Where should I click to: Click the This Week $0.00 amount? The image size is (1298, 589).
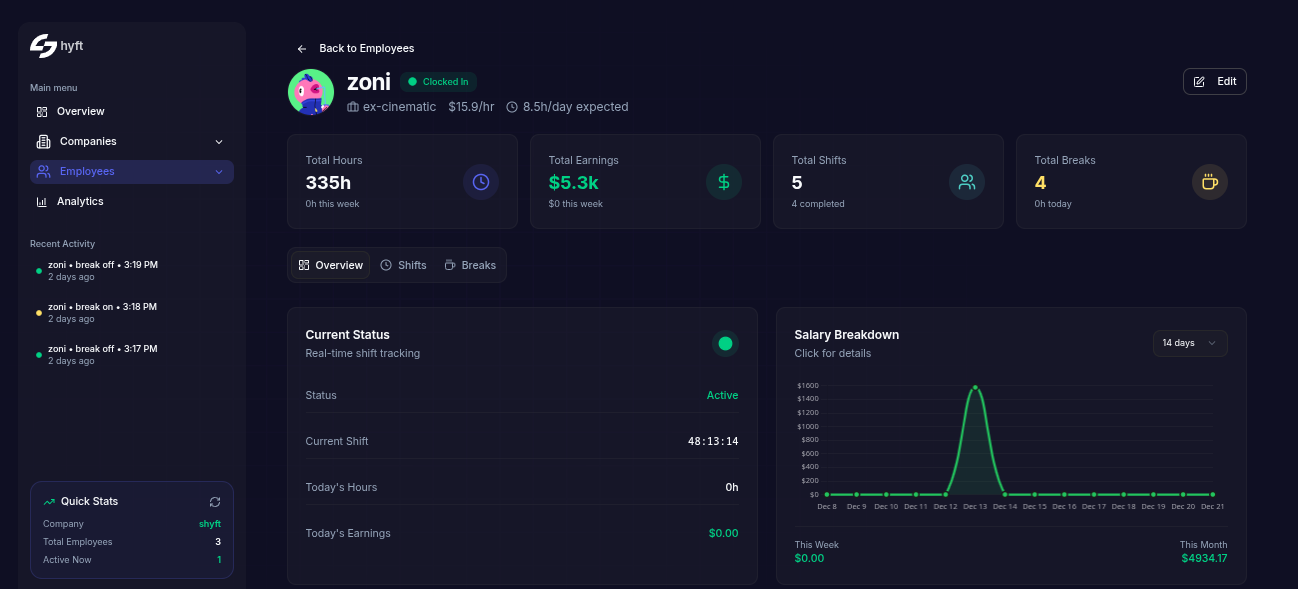click(x=810, y=558)
